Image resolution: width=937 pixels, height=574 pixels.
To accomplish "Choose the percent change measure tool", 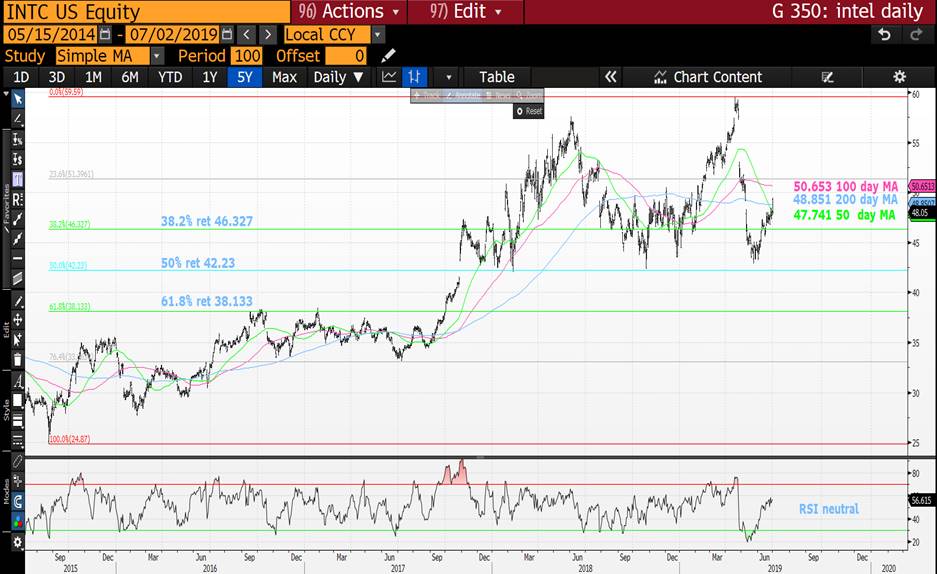I will tap(18, 139).
